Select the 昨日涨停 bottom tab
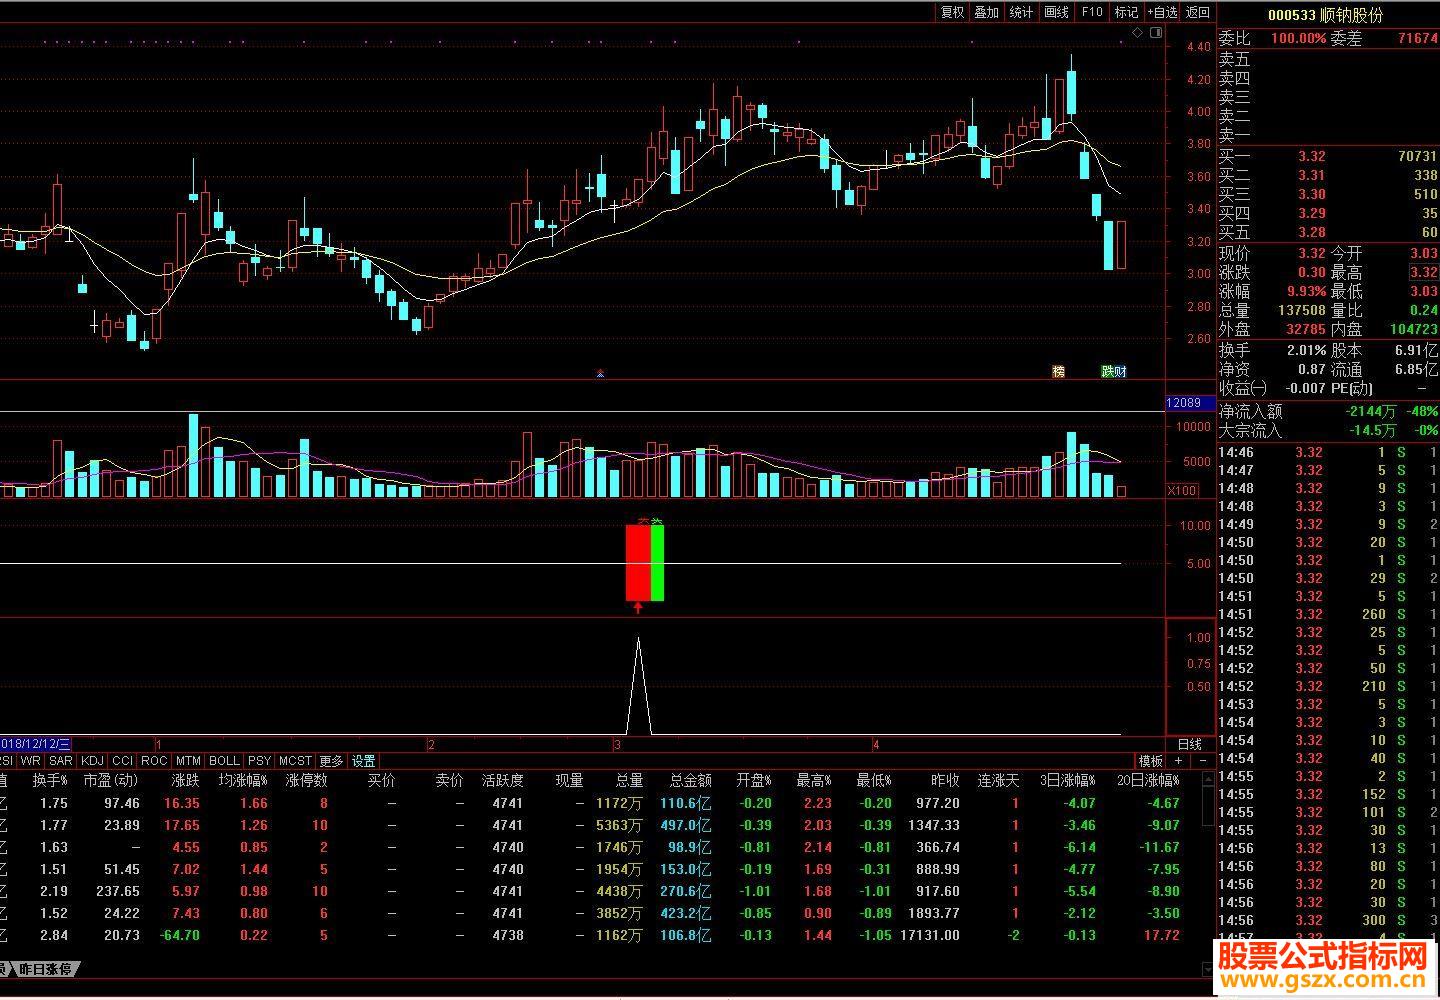 click(x=45, y=969)
